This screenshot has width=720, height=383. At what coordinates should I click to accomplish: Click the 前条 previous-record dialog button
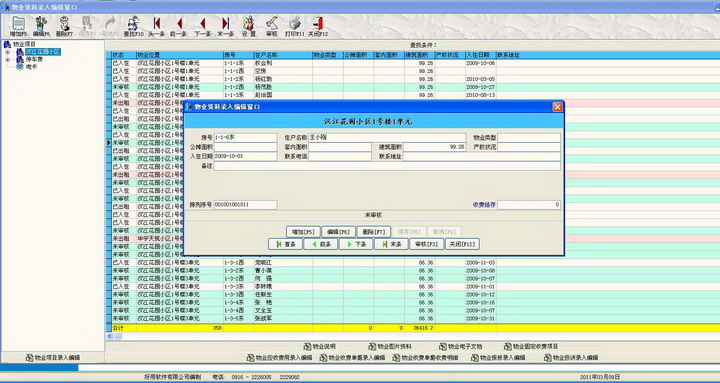321,244
